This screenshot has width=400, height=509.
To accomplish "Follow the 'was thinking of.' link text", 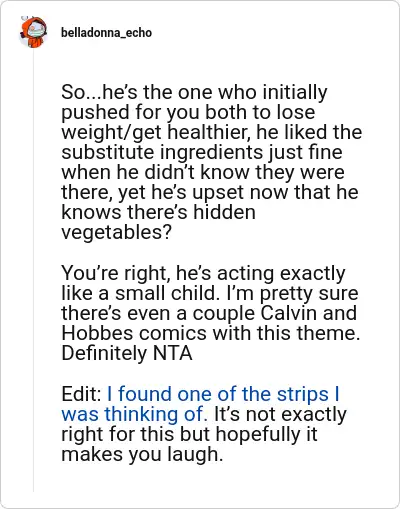I will [x=134, y=414].
